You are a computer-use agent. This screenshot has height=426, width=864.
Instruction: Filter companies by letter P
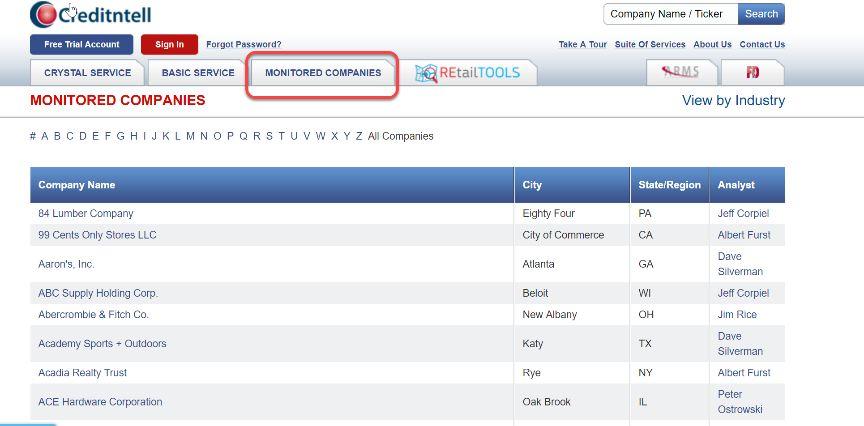point(230,136)
